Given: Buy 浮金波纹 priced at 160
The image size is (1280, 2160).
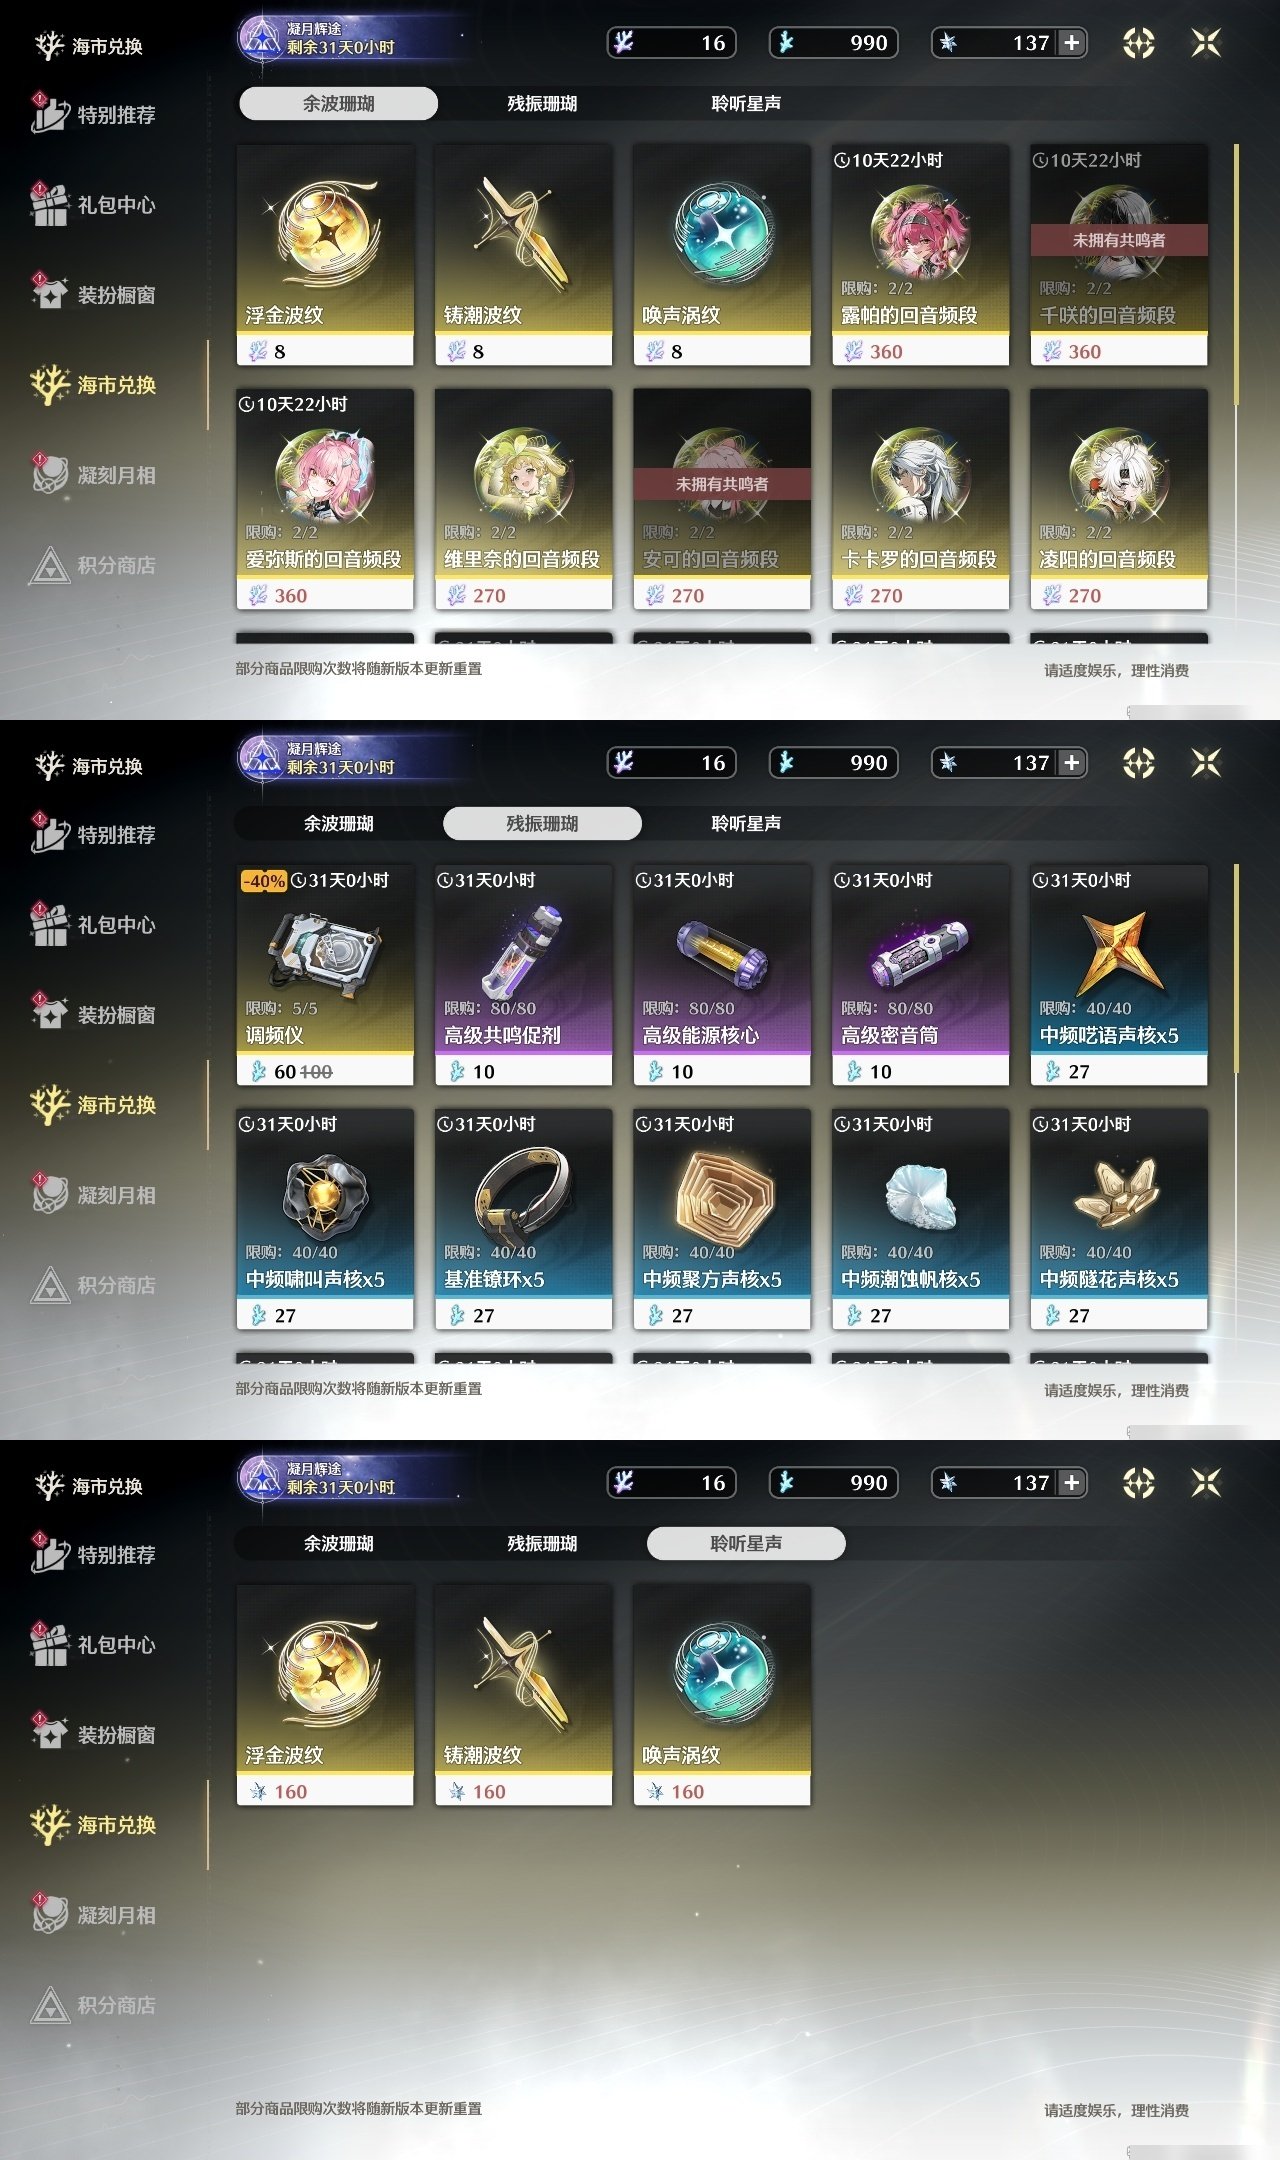Looking at the screenshot, I should 325,1695.
